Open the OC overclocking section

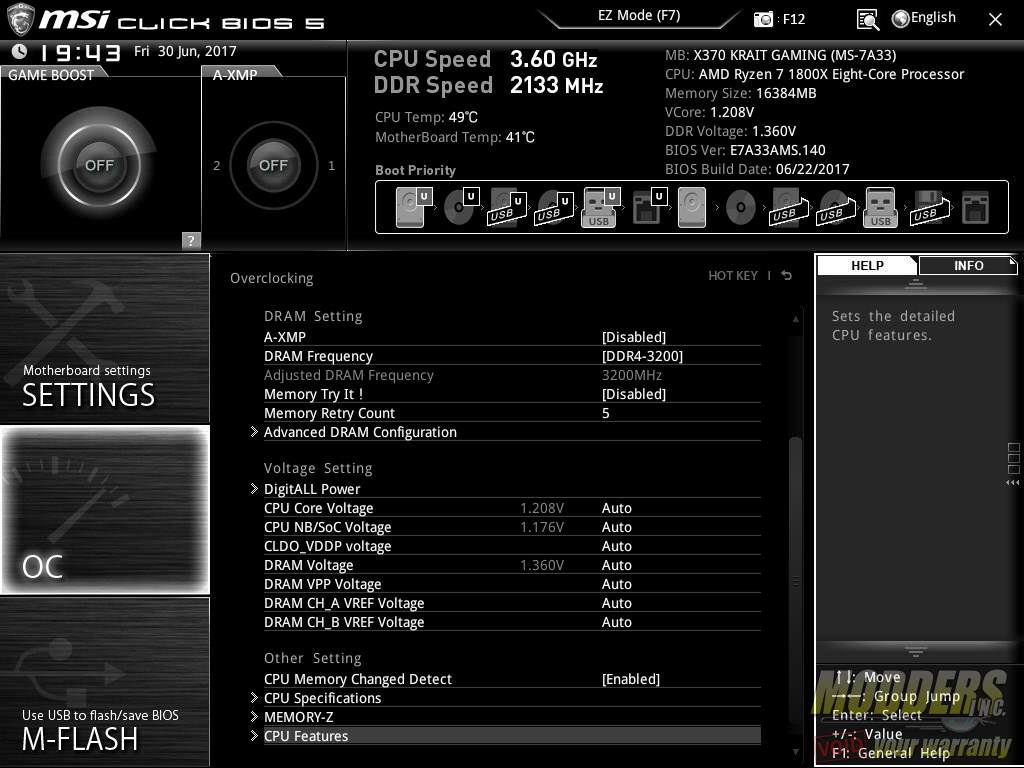[x=104, y=509]
